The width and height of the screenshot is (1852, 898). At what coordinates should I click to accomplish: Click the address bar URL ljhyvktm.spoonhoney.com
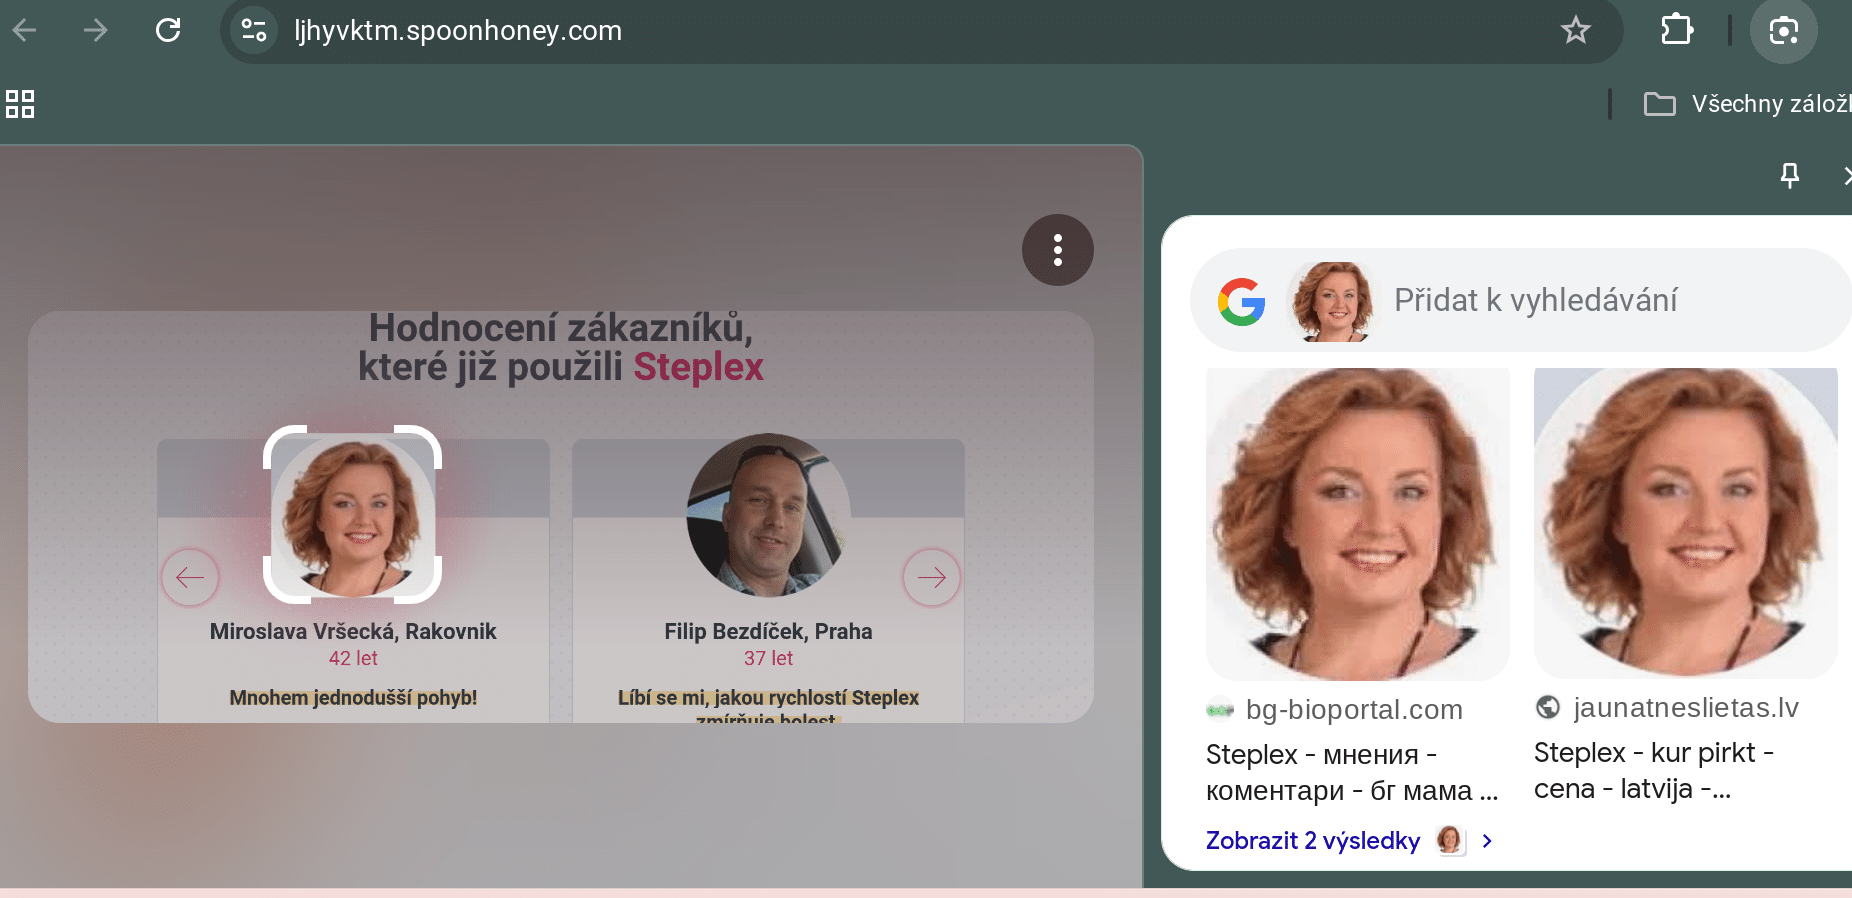click(458, 31)
